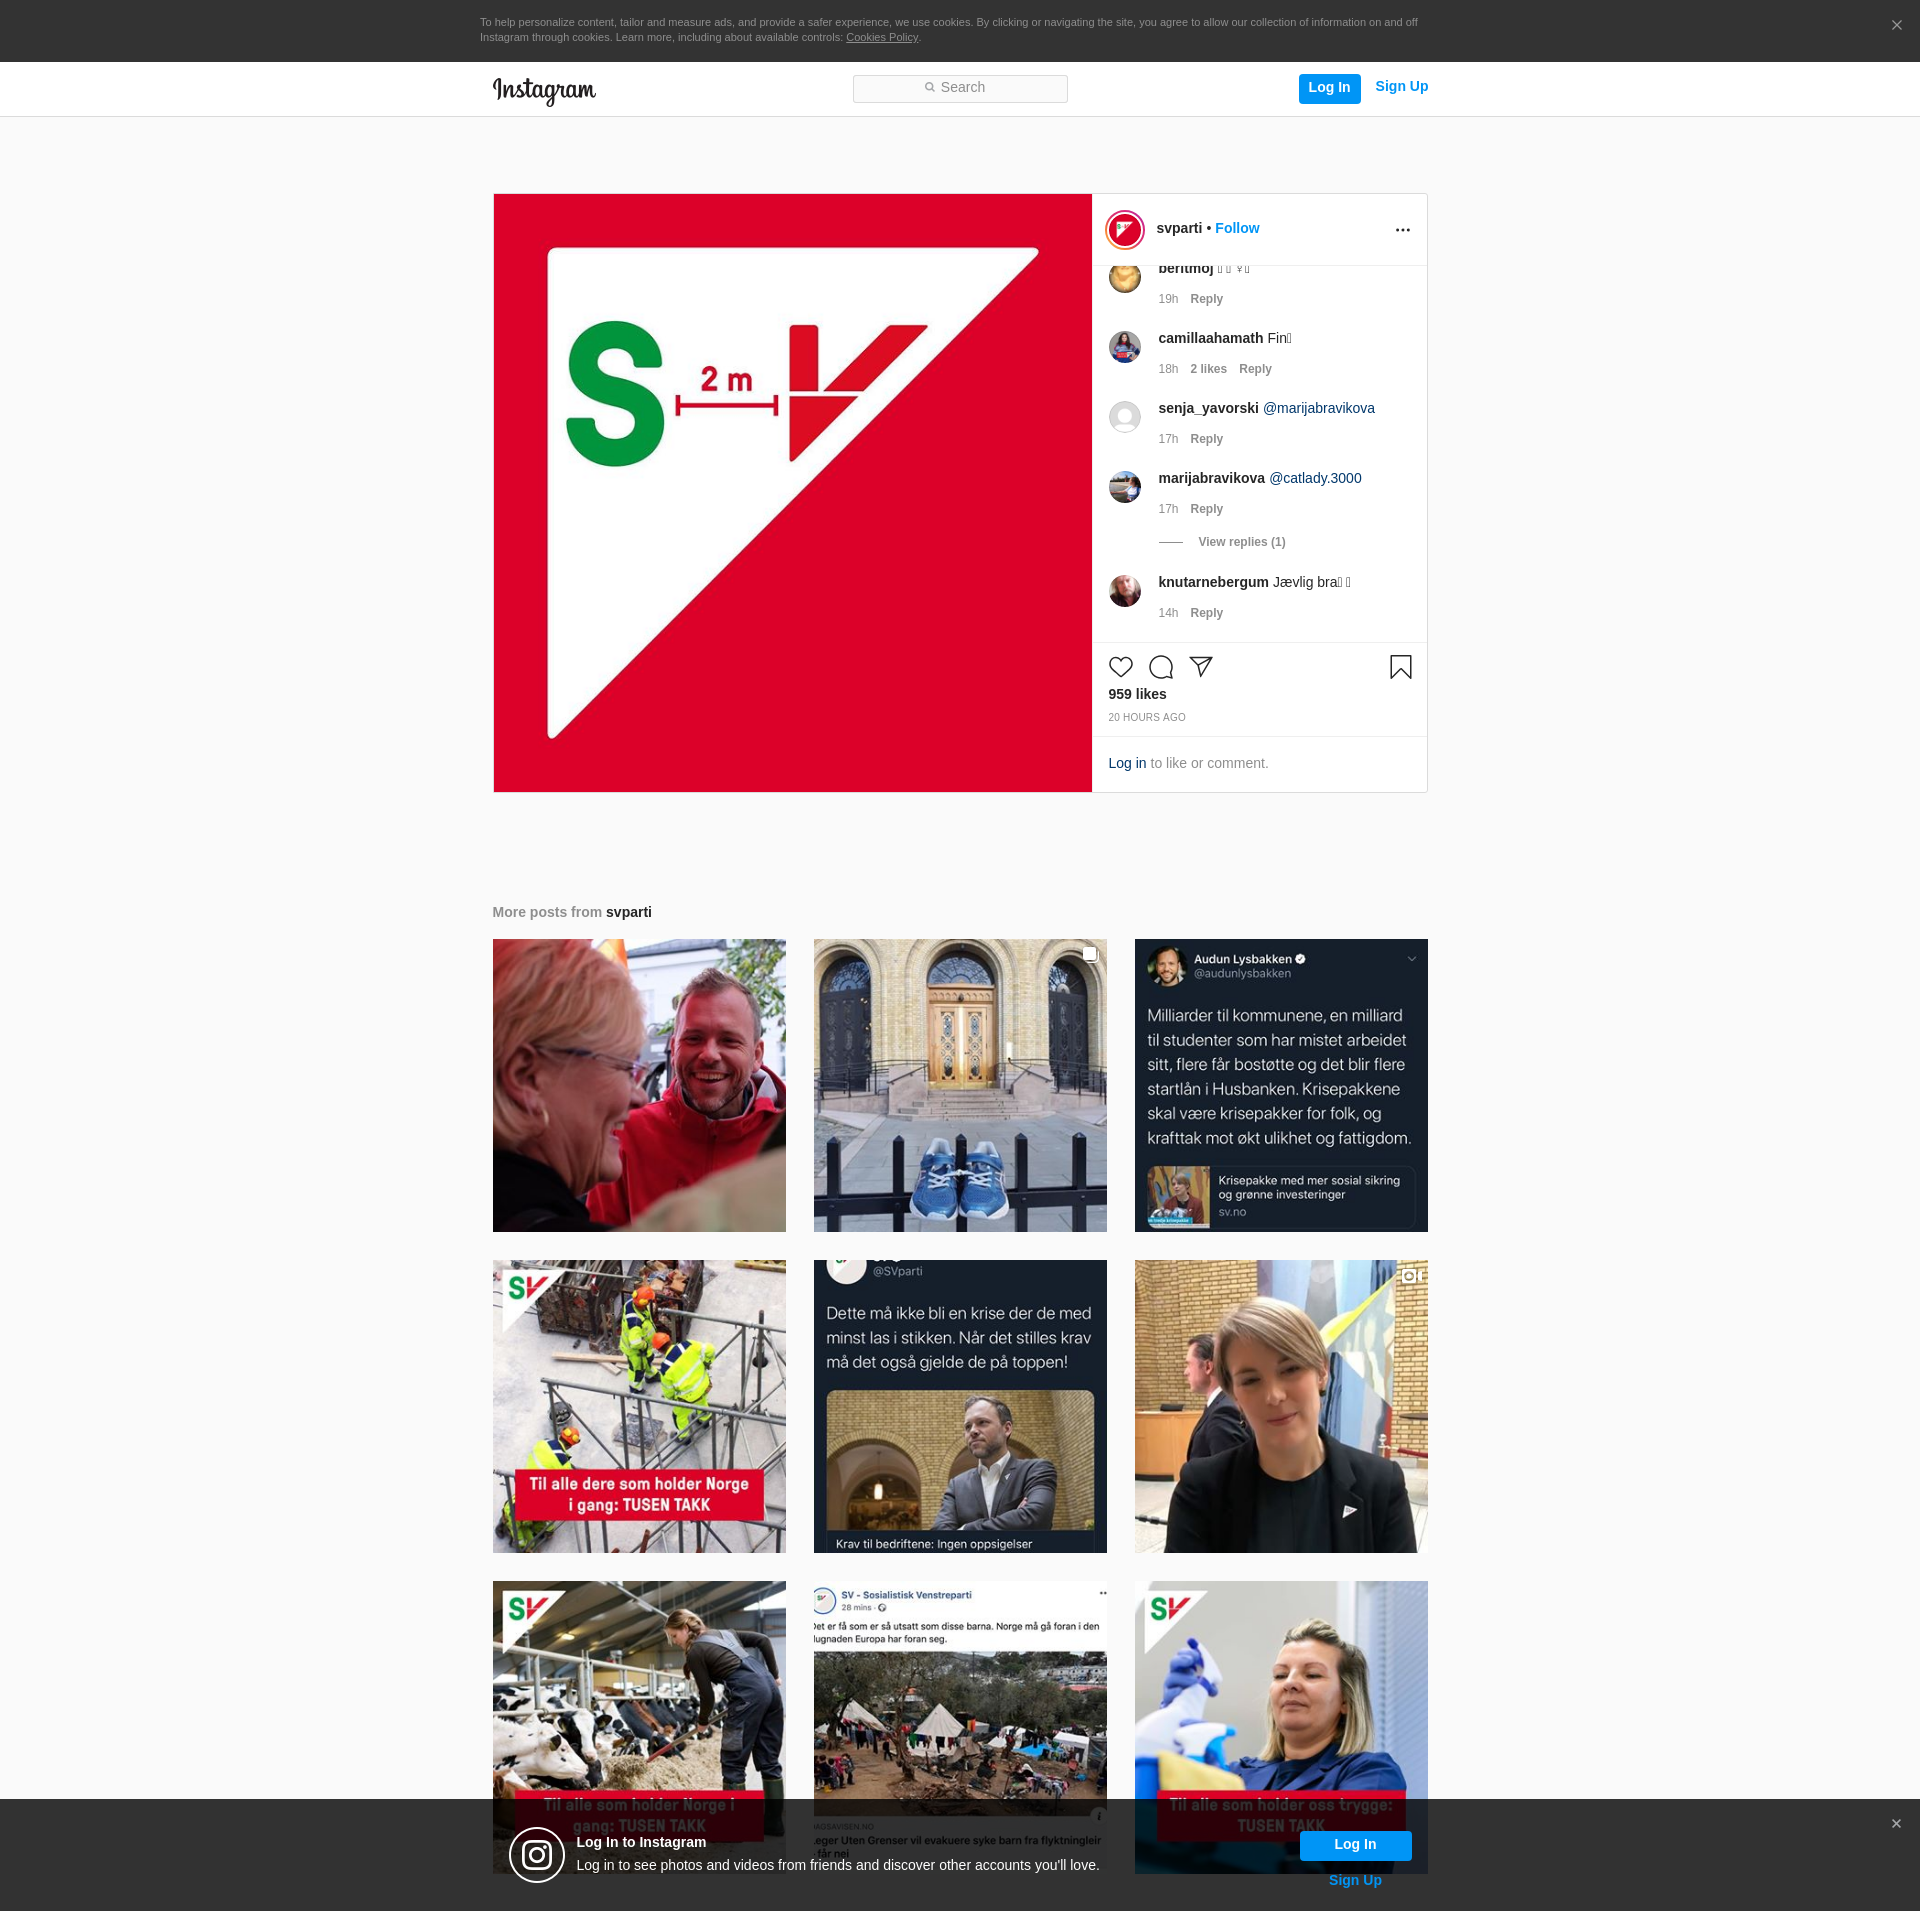The width and height of the screenshot is (1920, 1911).
Task: Open refugee camp Facebook post thumbnail
Action: (960, 1690)
